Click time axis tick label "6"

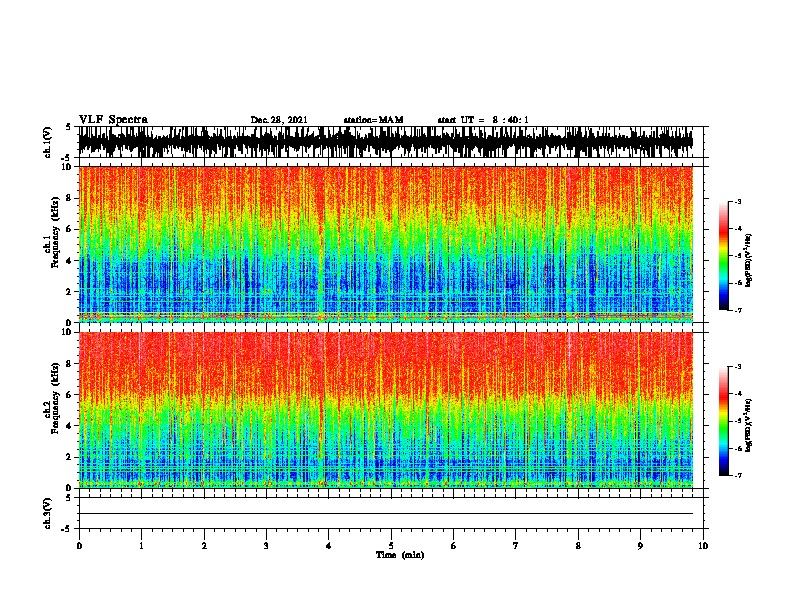454,546
